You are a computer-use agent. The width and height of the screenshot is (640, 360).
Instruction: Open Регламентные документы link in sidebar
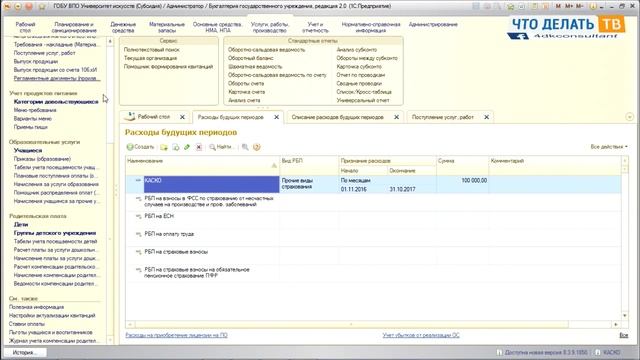[57, 78]
